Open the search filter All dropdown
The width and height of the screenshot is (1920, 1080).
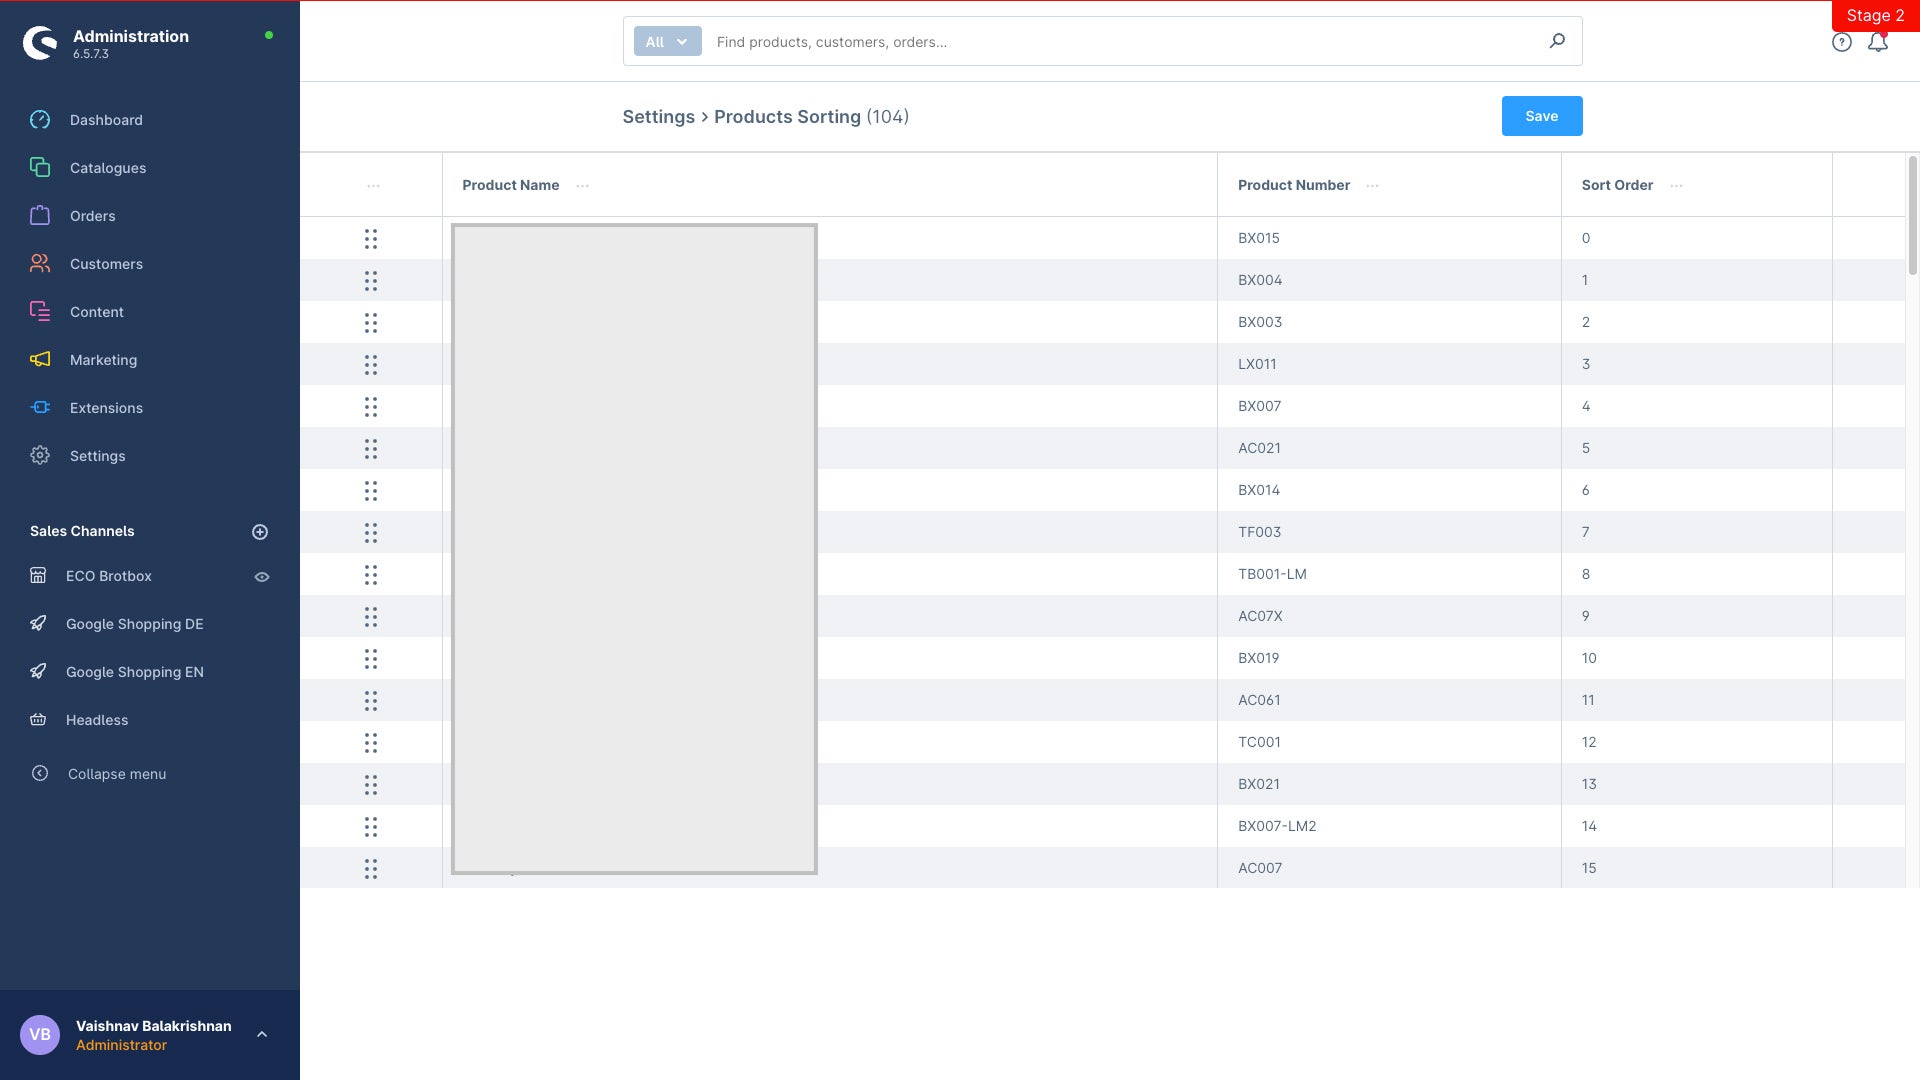point(667,40)
